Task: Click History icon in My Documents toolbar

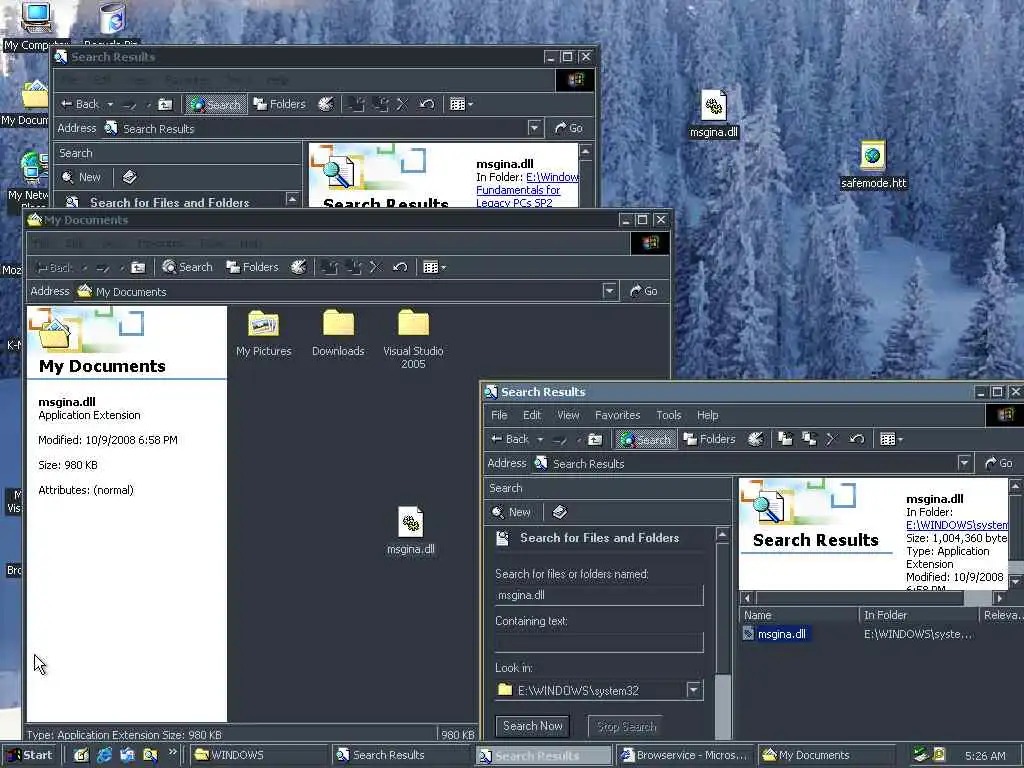Action: (x=298, y=267)
